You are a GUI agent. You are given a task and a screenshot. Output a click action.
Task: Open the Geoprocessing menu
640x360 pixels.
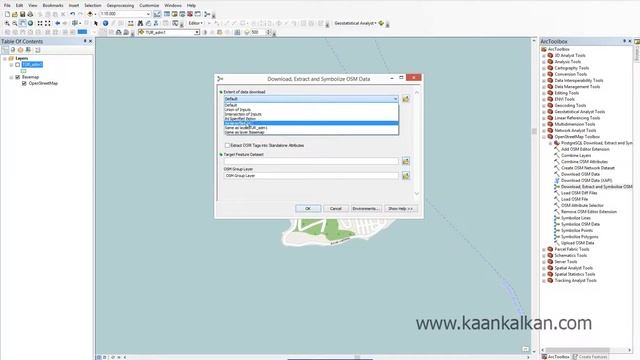point(120,5)
